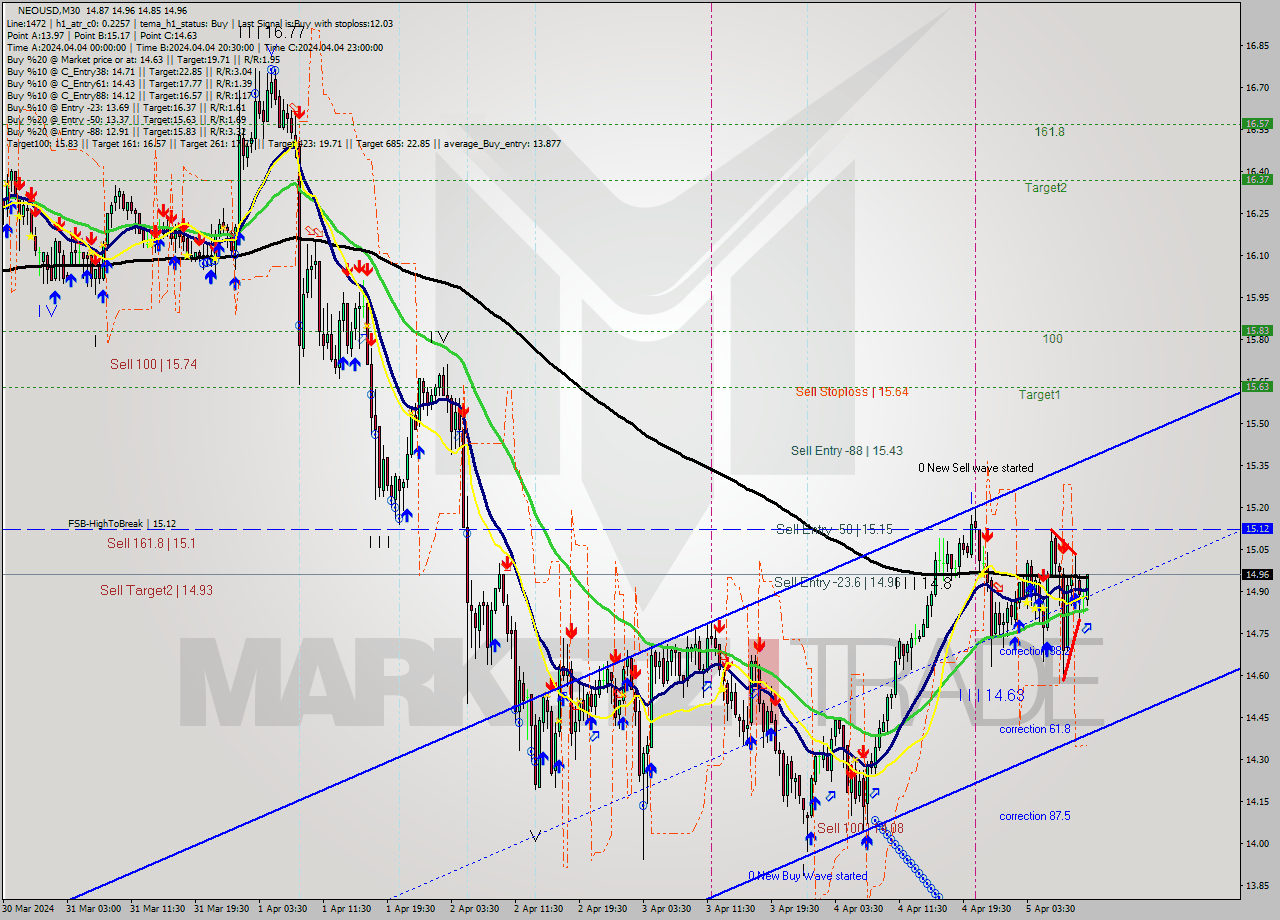Screen dimensions: 1280x920
Task: Select the '| | | 16.77' wave label
Action: point(270,32)
